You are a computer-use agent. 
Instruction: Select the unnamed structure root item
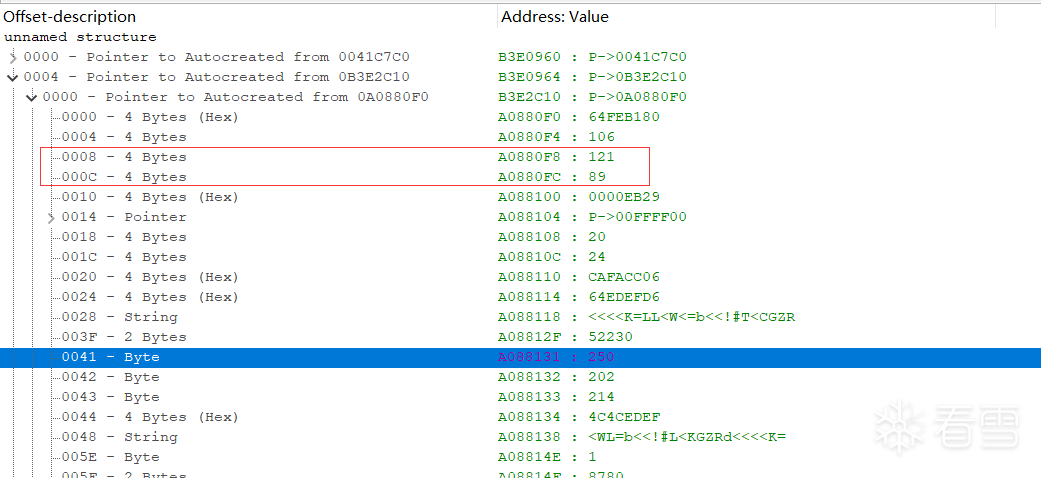80,37
